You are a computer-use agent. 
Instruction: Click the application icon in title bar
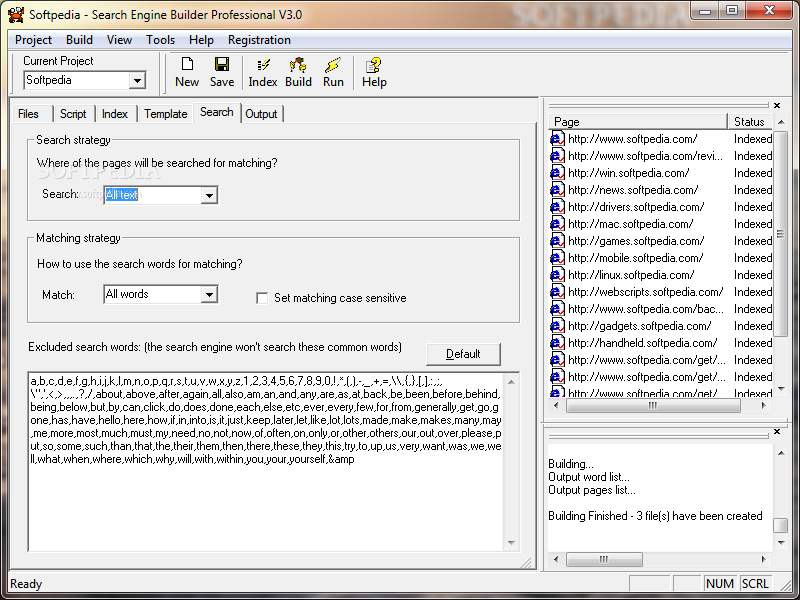point(16,14)
